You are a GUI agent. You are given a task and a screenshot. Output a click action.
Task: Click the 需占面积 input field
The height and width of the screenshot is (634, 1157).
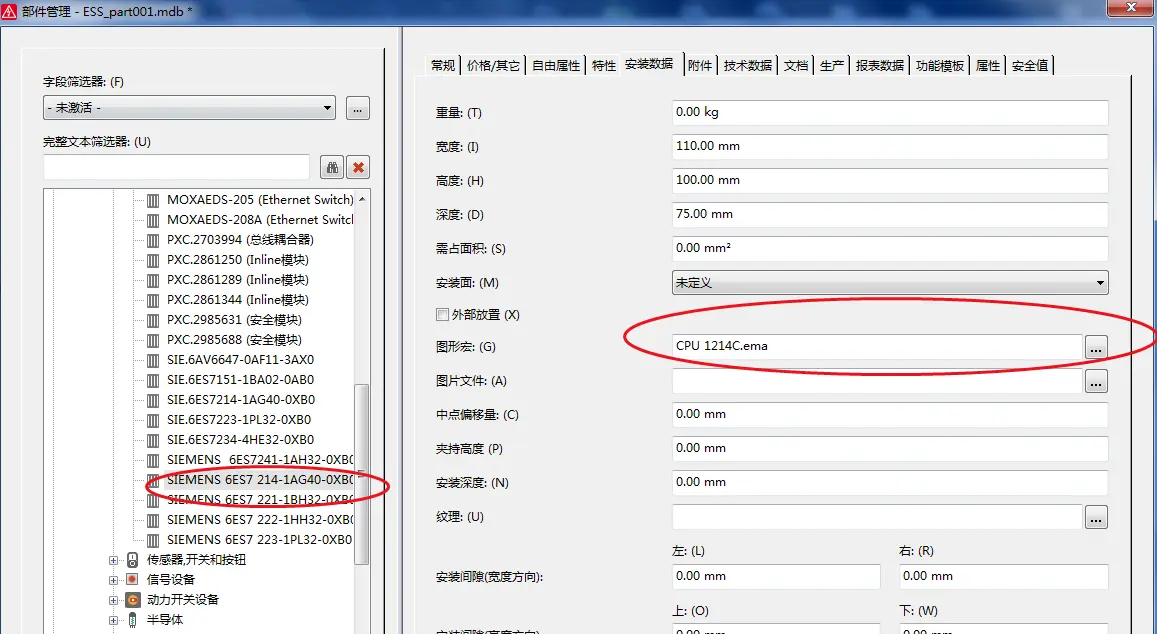890,248
